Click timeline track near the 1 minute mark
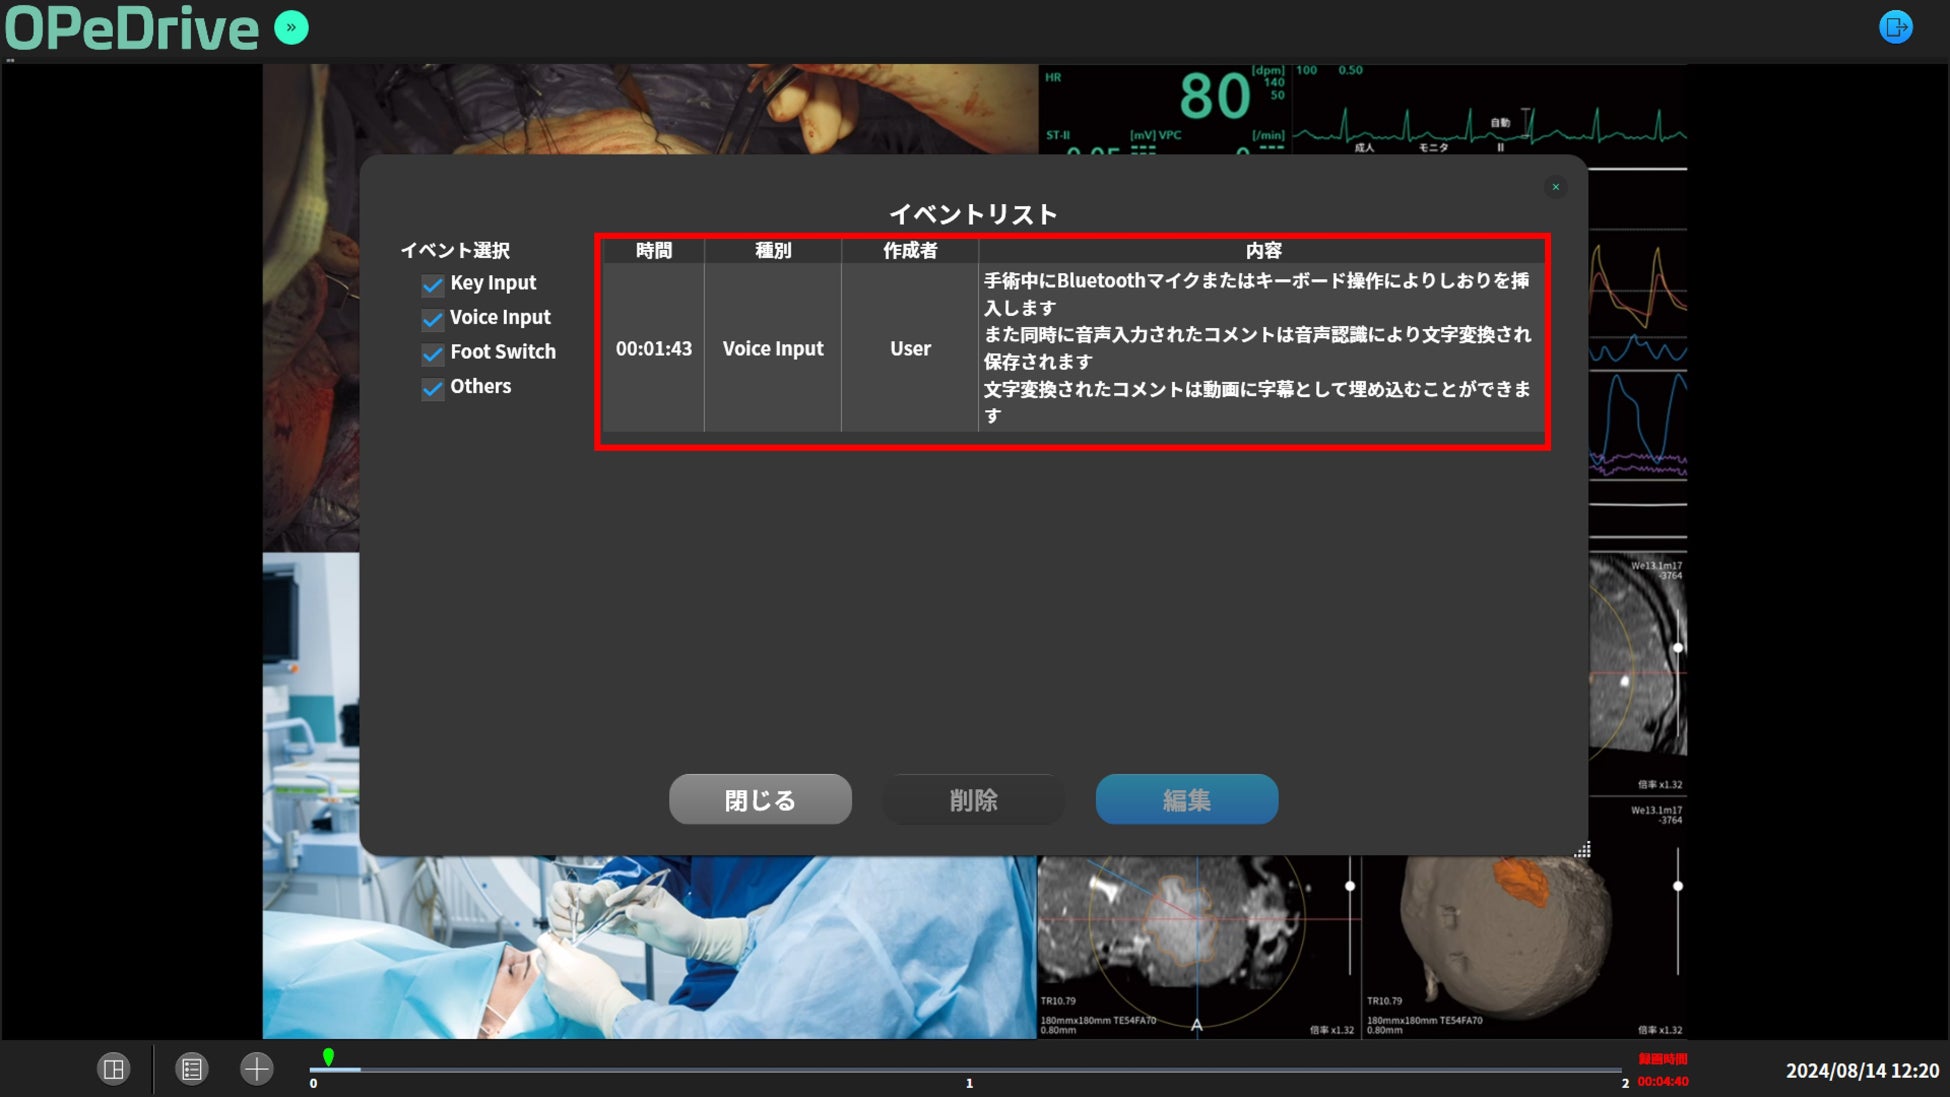Screen dimensions: 1950x1097 pos(969,1069)
